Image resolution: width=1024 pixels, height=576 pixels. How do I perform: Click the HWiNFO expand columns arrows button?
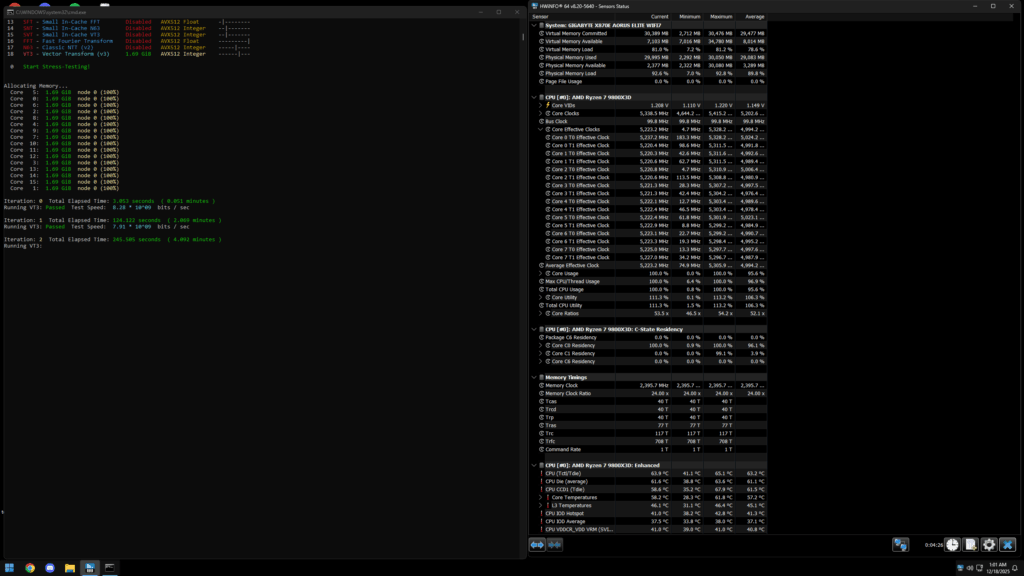pos(537,545)
